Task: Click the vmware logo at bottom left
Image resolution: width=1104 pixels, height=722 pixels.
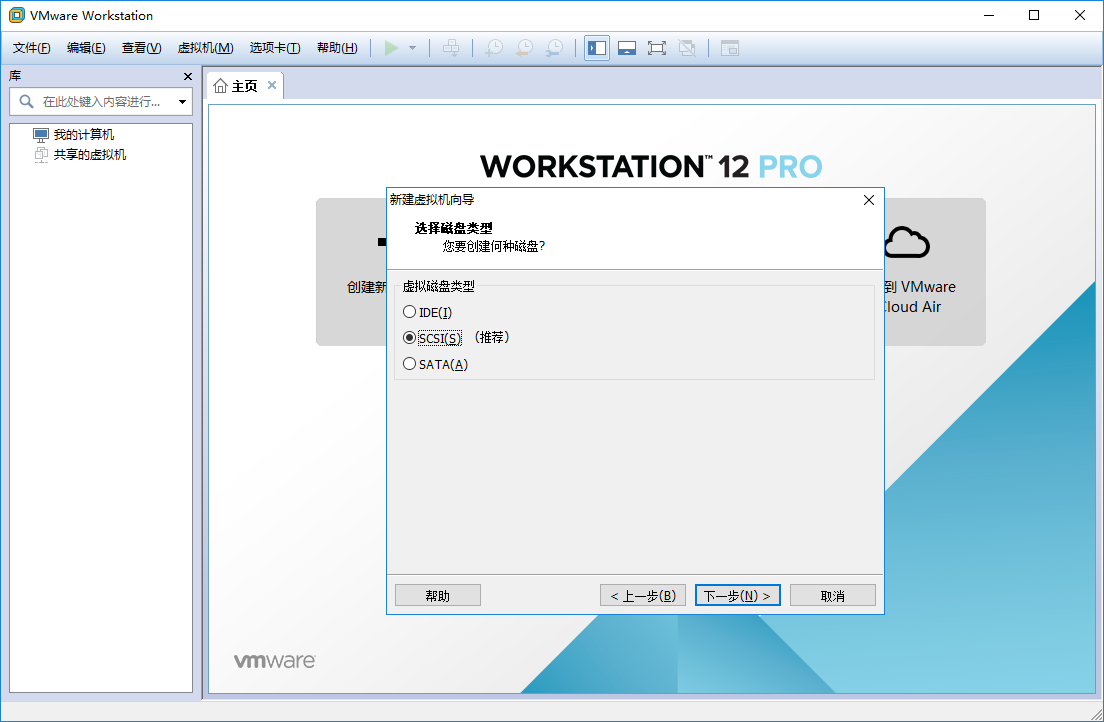Action: [275, 661]
